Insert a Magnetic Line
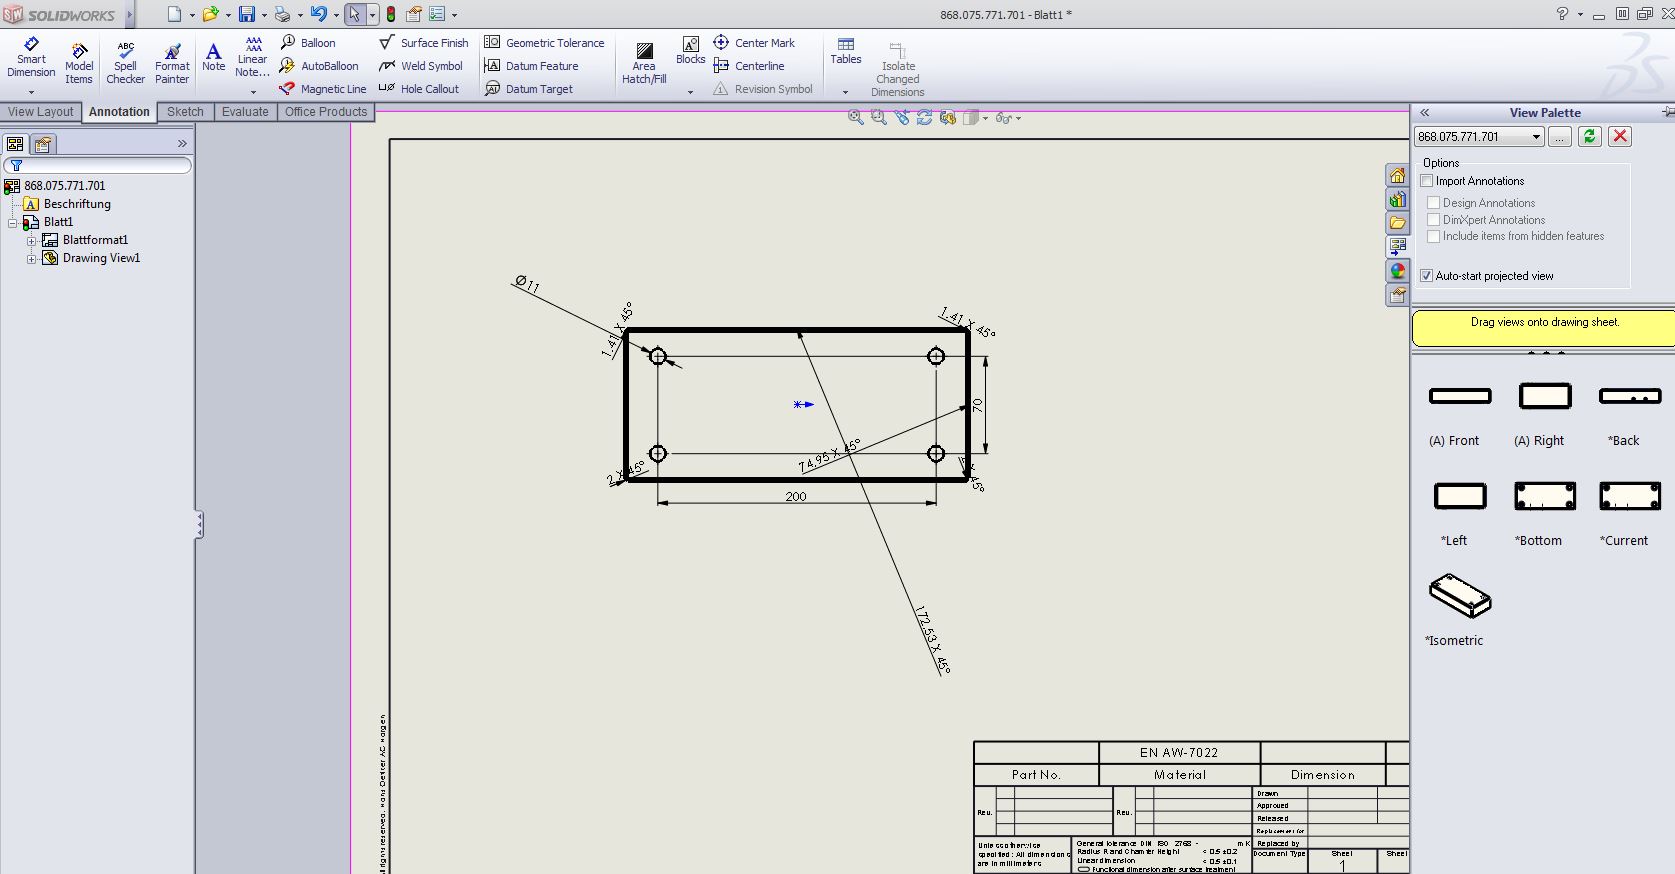The height and width of the screenshot is (874, 1675). 323,89
